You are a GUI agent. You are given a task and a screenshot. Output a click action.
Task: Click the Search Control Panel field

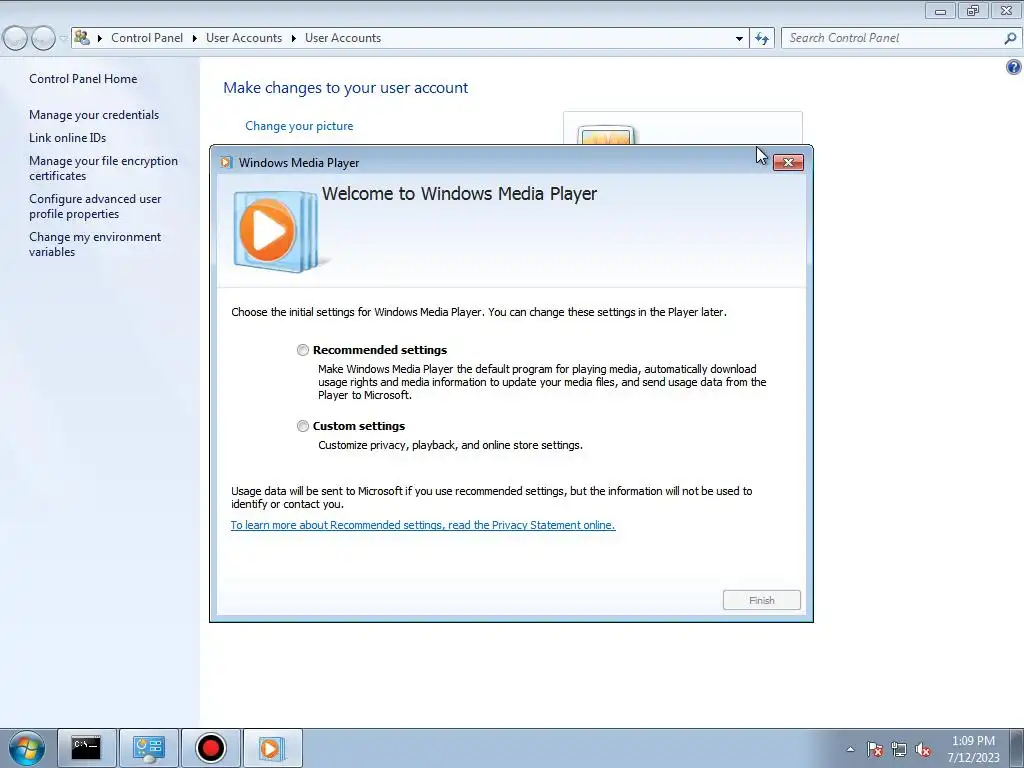coord(893,38)
